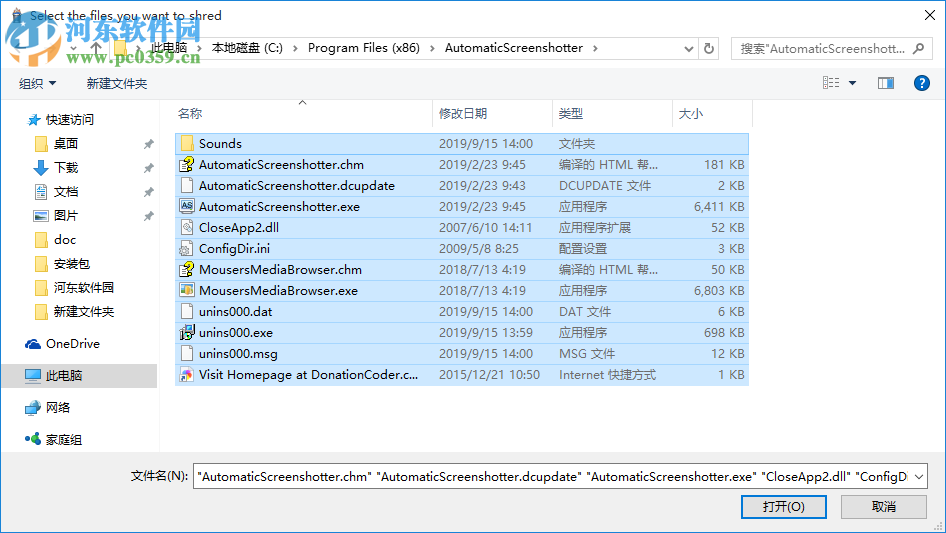Click the 取消 cancel button
946x533 pixels.
[x=884, y=506]
